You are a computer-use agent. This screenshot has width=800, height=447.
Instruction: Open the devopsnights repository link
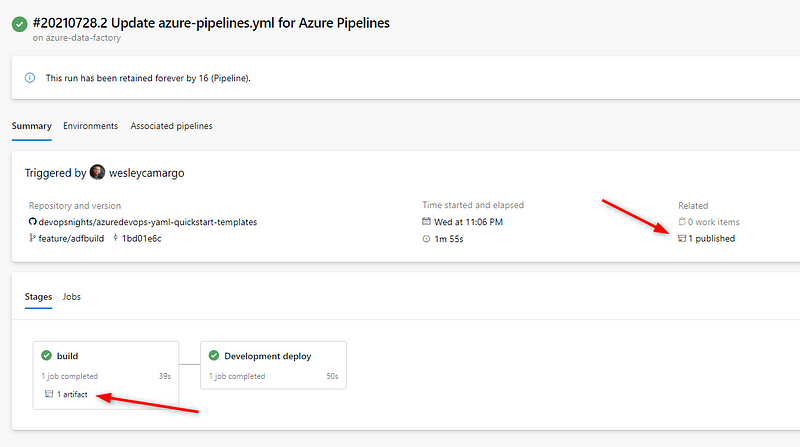[148, 222]
